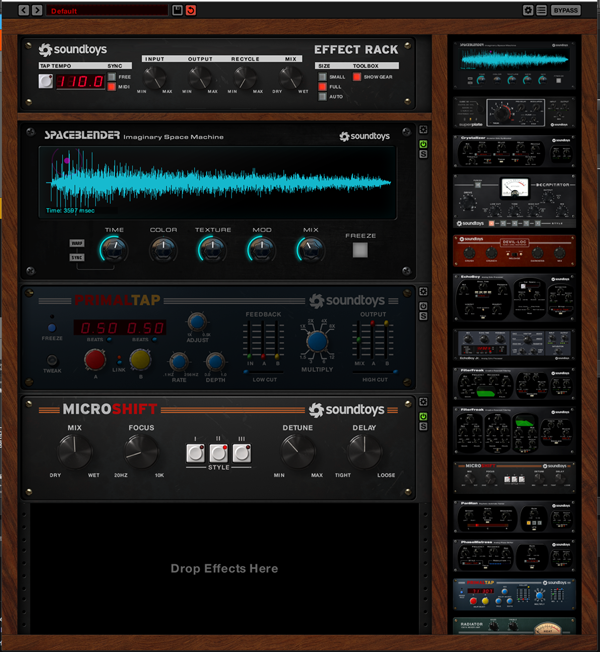Go to the next preset with the right arrow
The width and height of the screenshot is (600, 652).
[37, 10]
